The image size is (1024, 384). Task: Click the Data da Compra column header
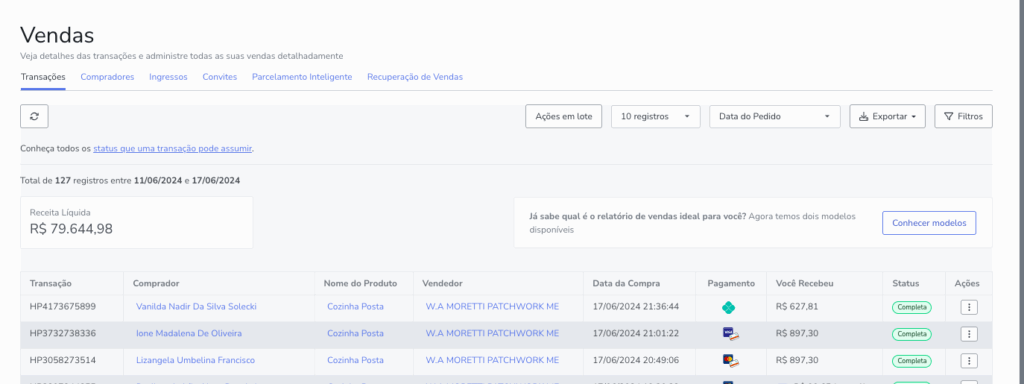(626, 283)
